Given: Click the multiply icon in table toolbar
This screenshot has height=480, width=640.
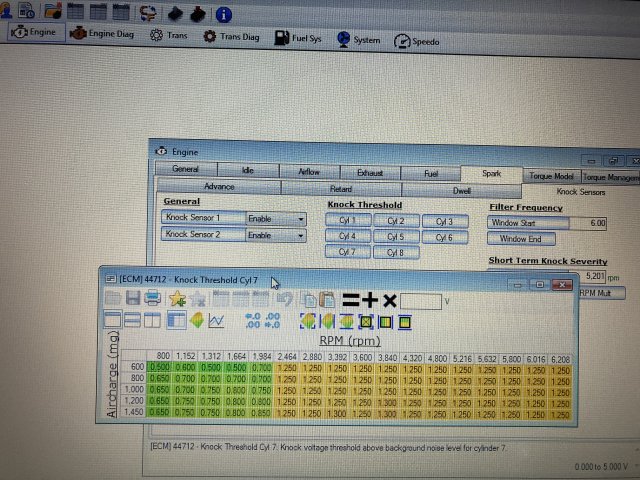Looking at the screenshot, I should [x=389, y=299].
